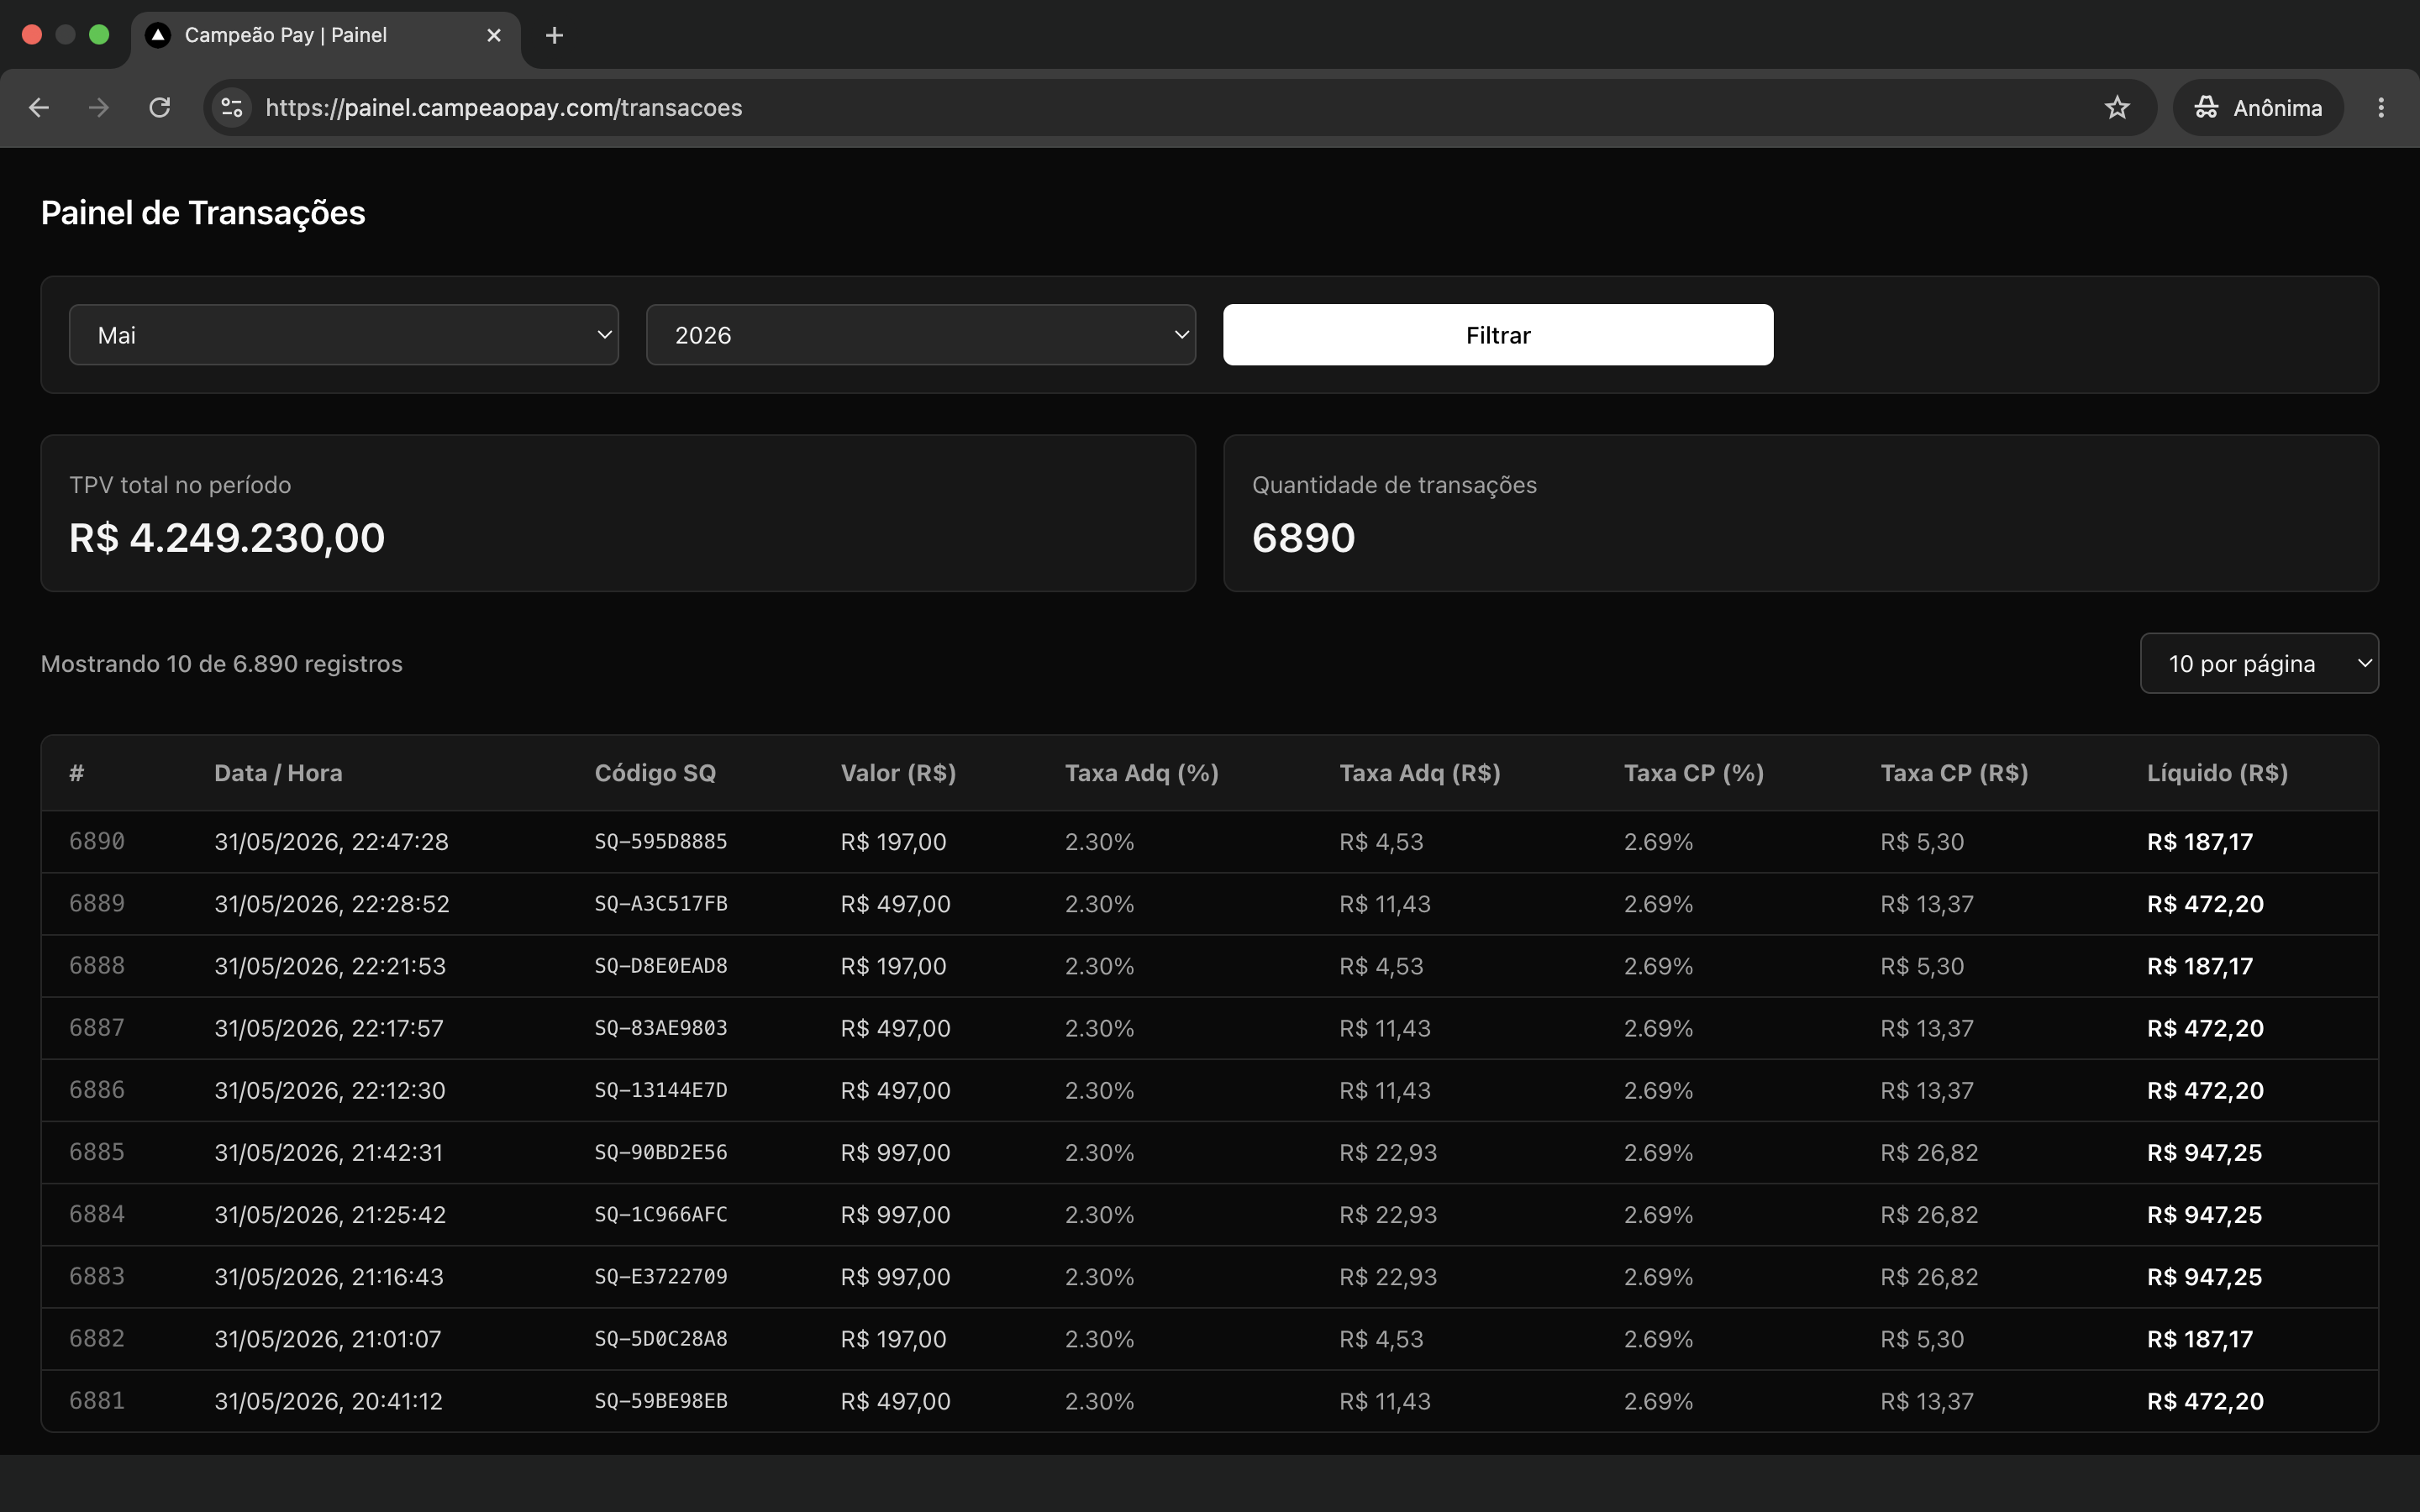Click the Painel de Transações heading
This screenshot has height=1512, width=2420.
pyautogui.click(x=203, y=212)
